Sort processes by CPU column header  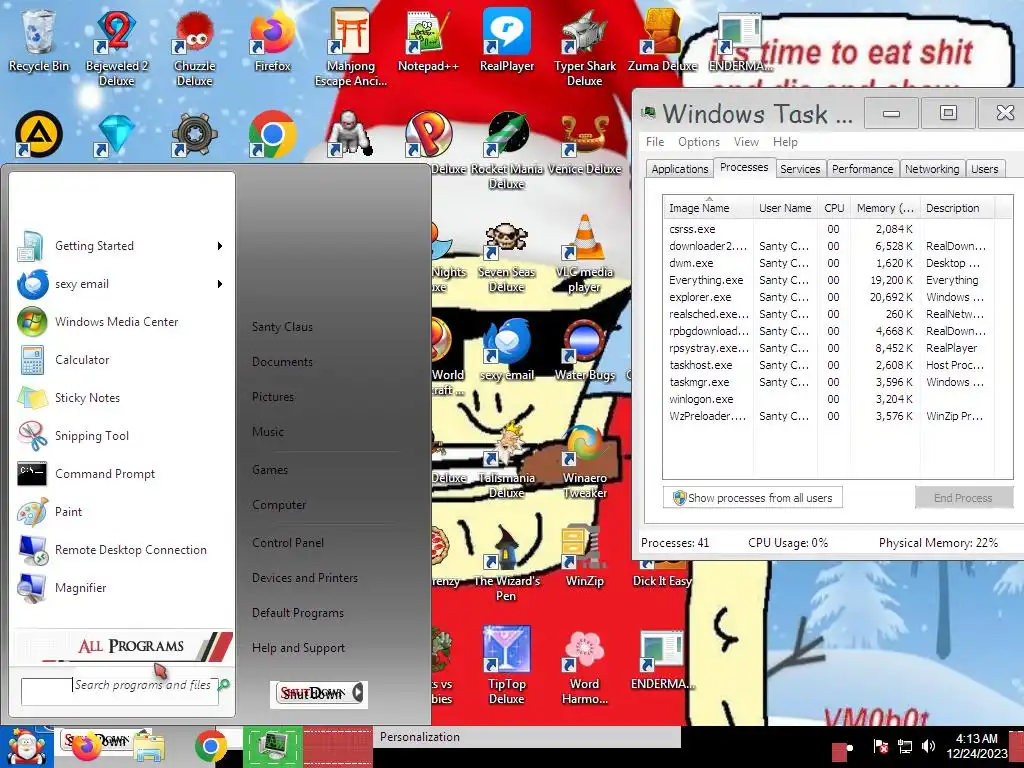pos(834,208)
